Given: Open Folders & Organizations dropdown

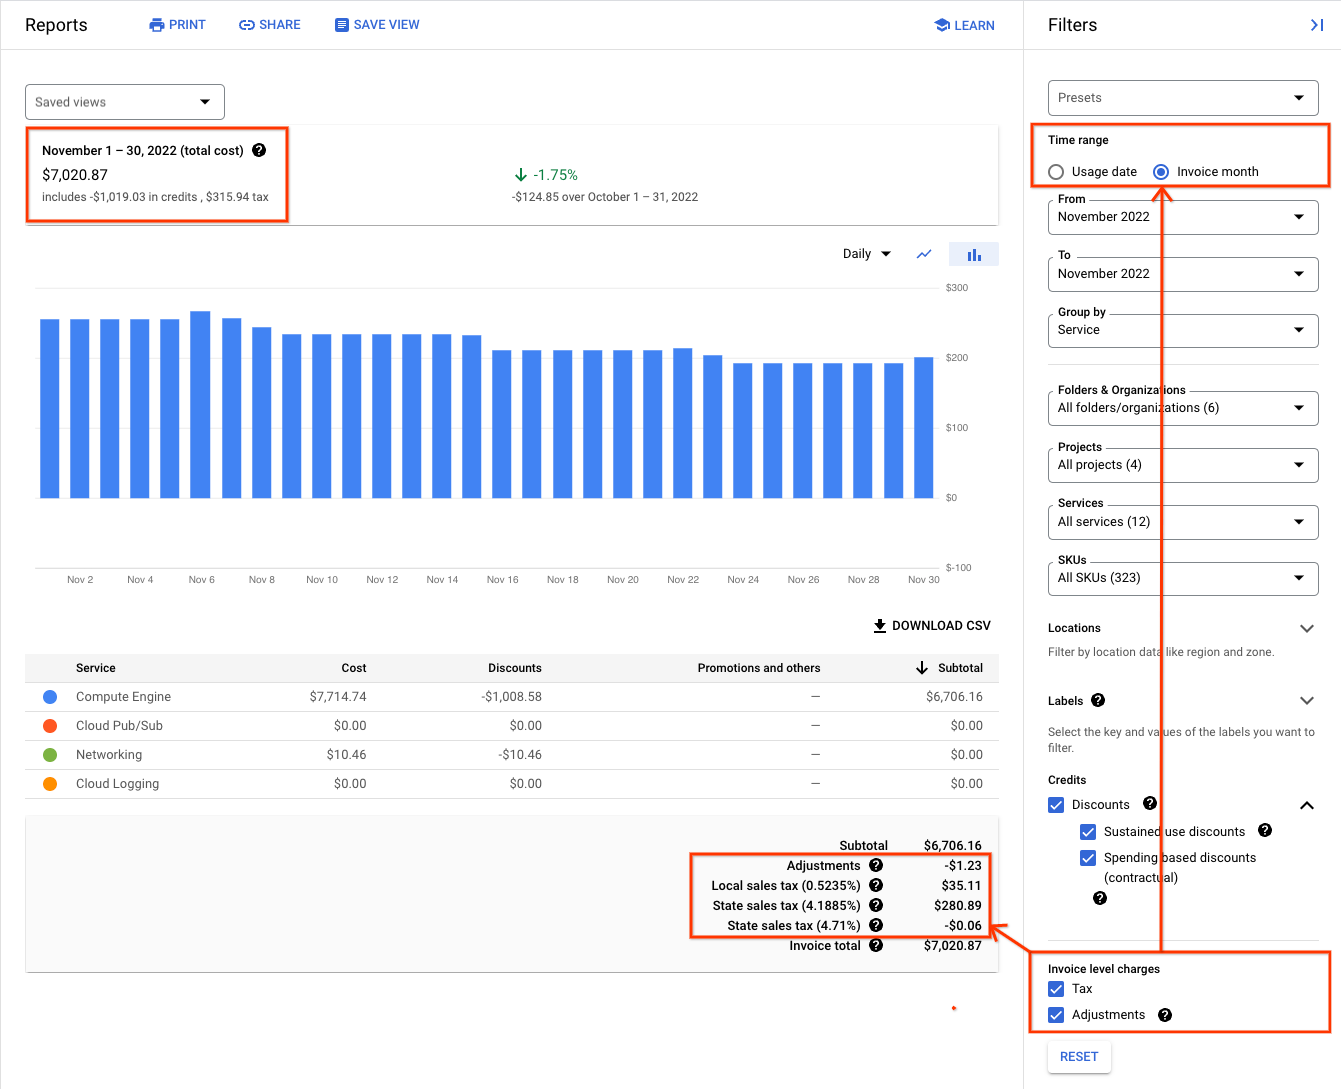Looking at the screenshot, I should pyautogui.click(x=1183, y=407).
